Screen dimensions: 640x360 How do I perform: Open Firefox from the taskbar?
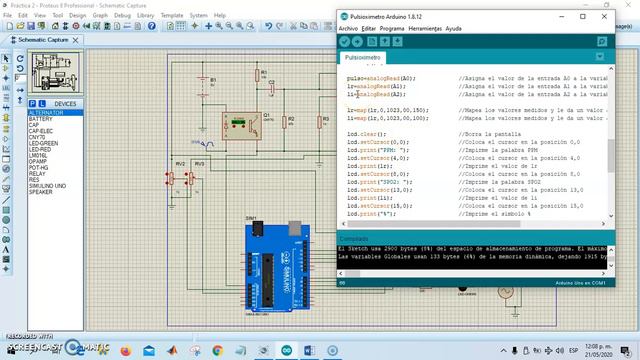click(x=126, y=351)
